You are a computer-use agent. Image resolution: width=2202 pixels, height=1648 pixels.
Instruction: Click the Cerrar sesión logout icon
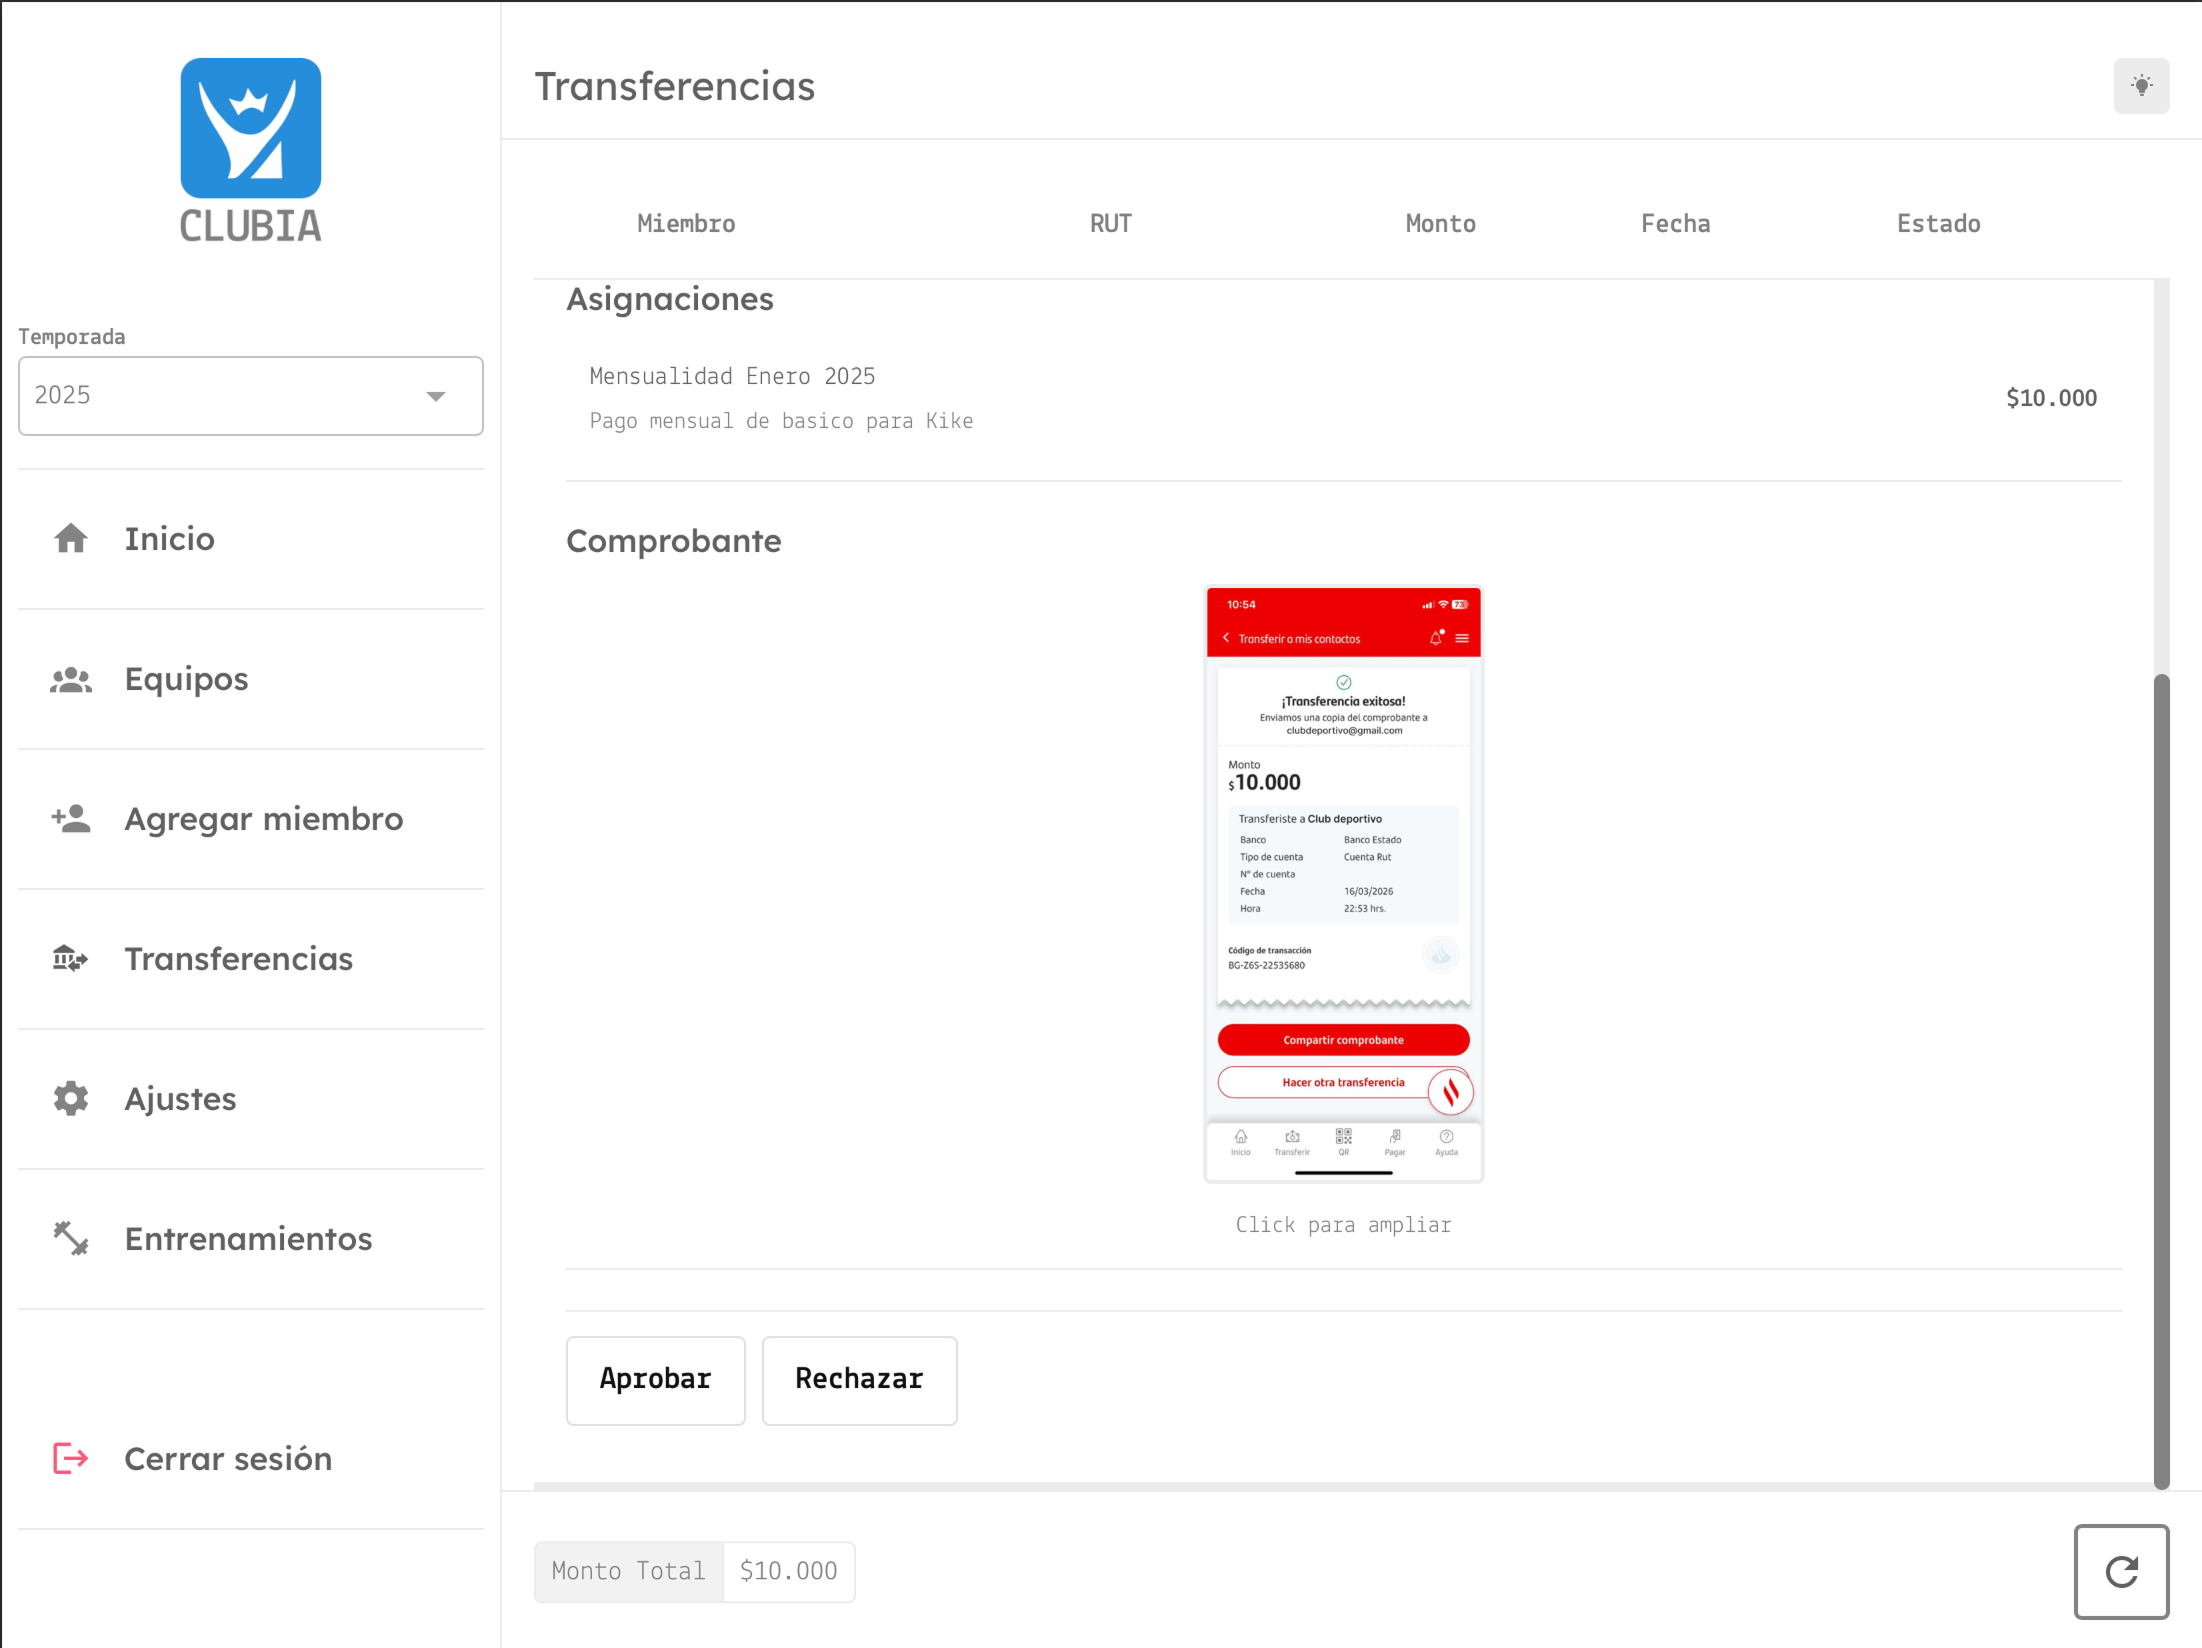pyautogui.click(x=68, y=1458)
